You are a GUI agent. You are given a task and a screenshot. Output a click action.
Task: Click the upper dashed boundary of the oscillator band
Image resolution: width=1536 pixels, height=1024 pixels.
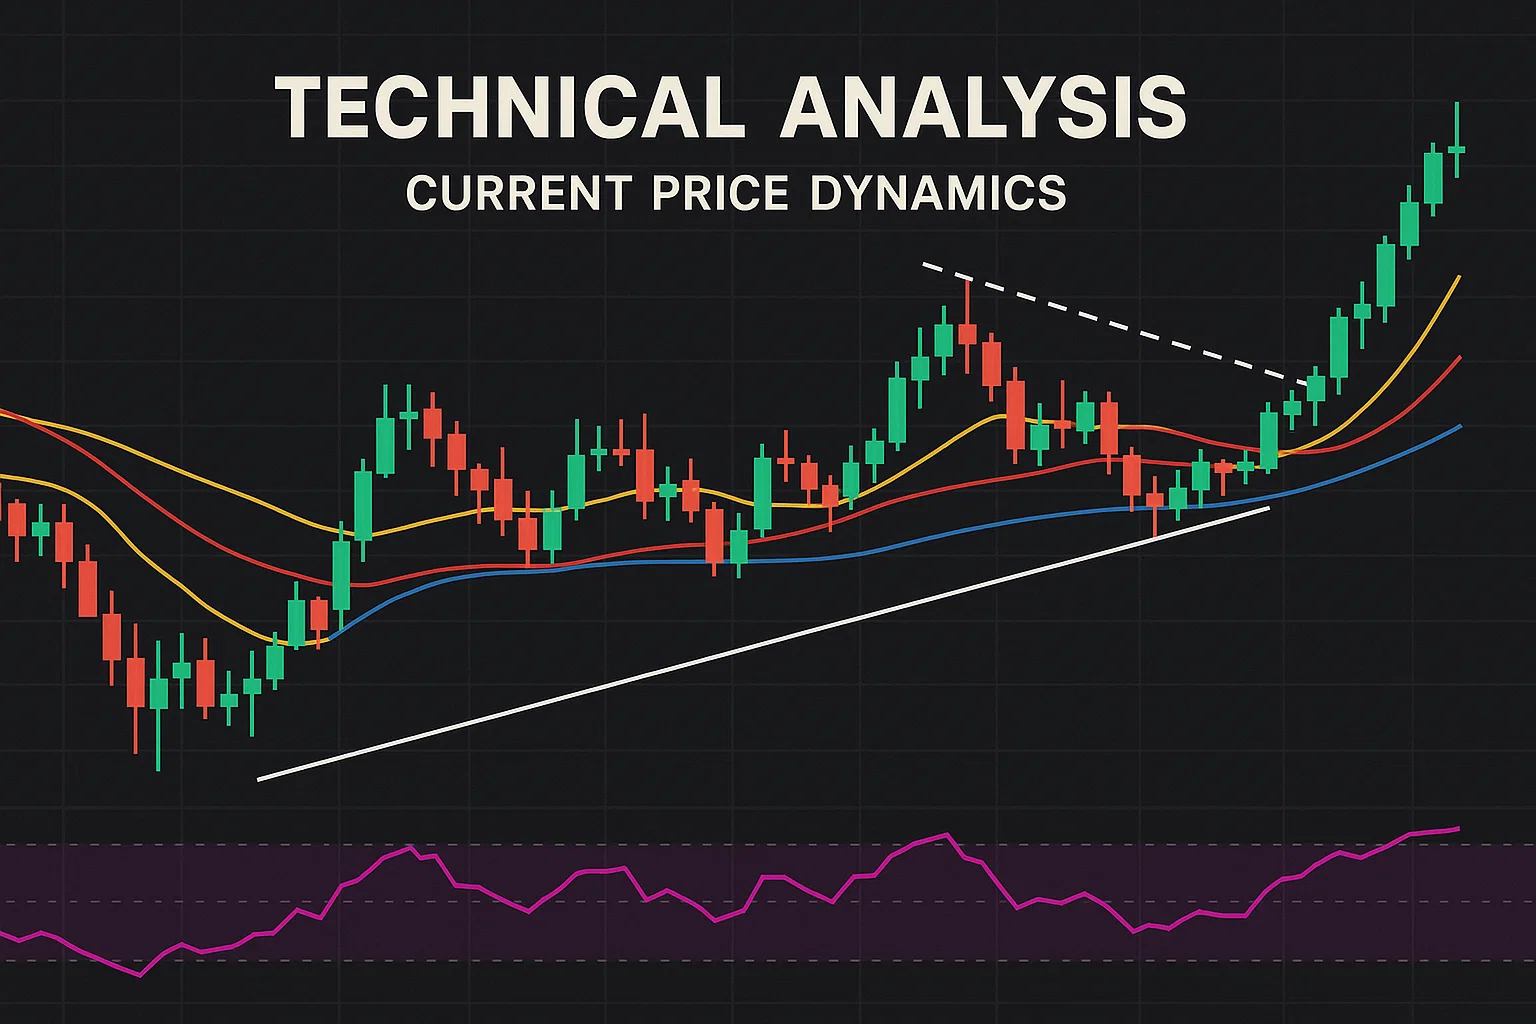coord(700,845)
